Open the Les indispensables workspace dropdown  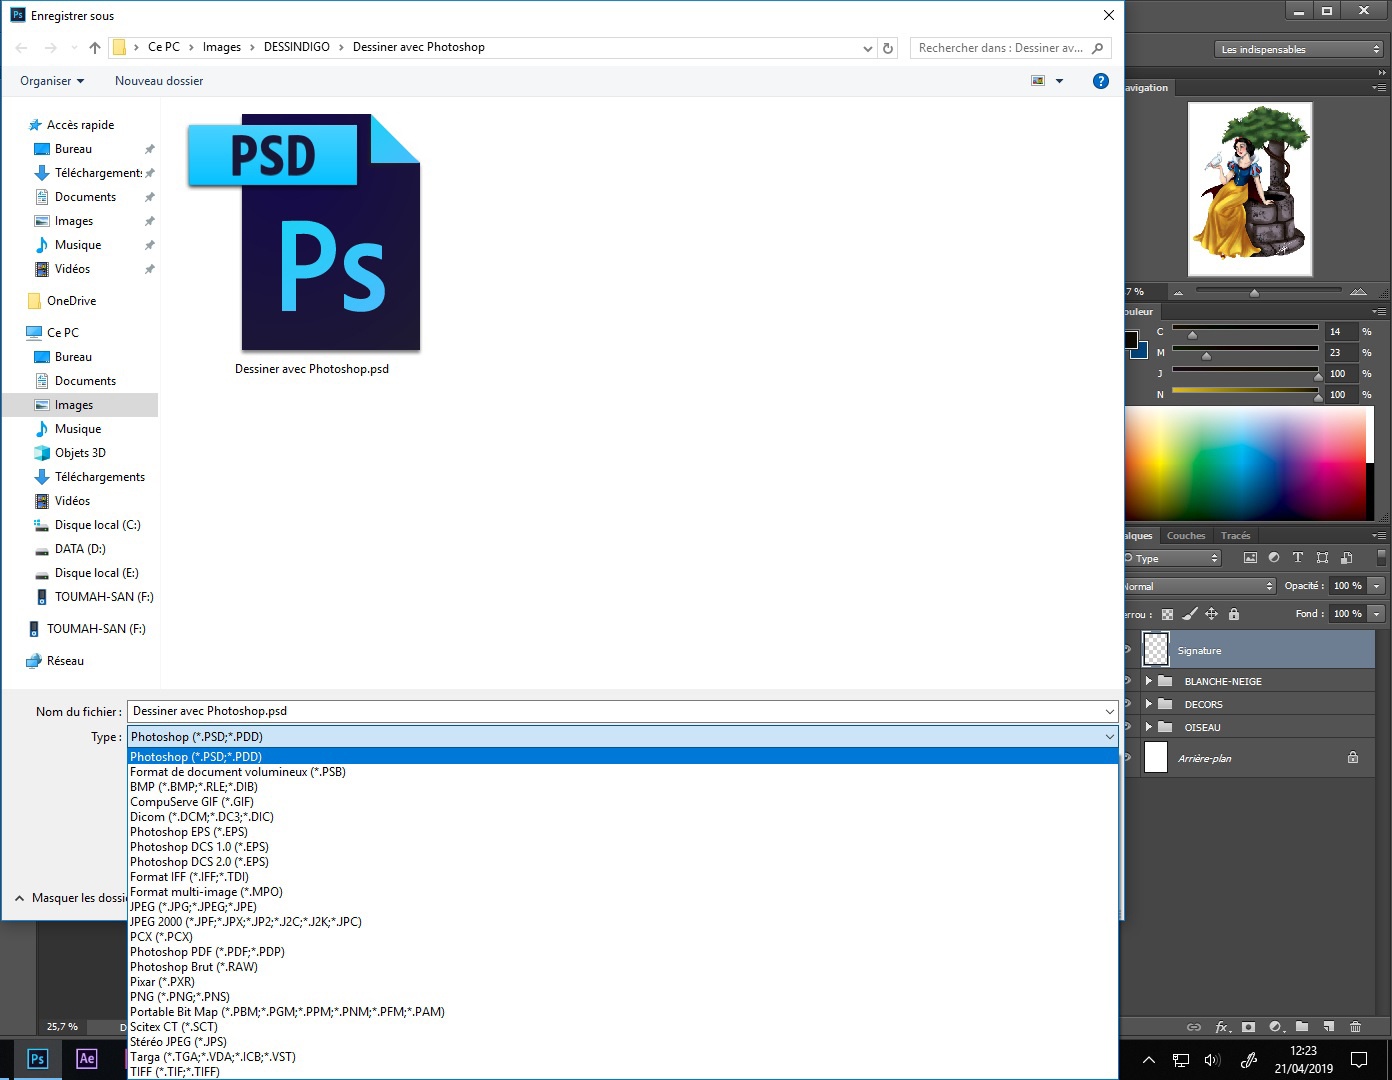point(1299,49)
